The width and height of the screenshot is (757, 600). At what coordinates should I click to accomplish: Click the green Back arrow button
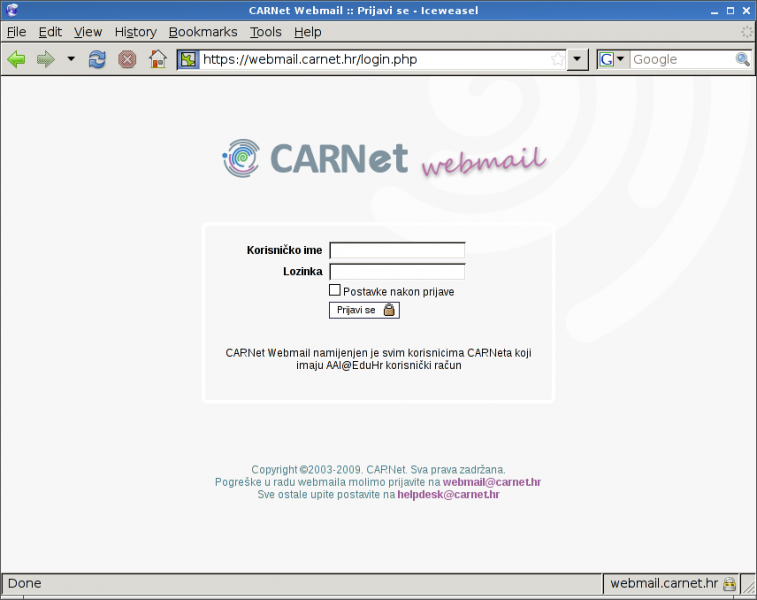coord(16,59)
